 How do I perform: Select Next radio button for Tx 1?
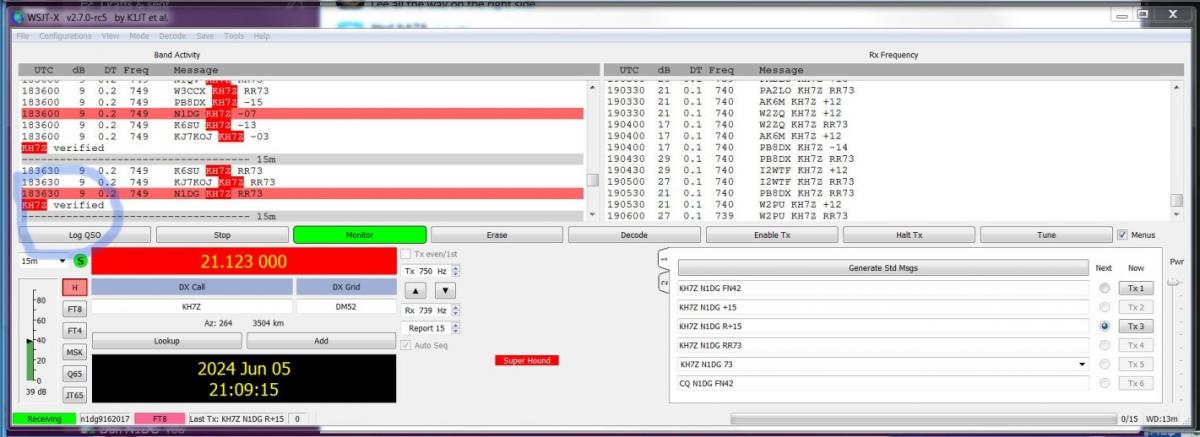point(1104,288)
